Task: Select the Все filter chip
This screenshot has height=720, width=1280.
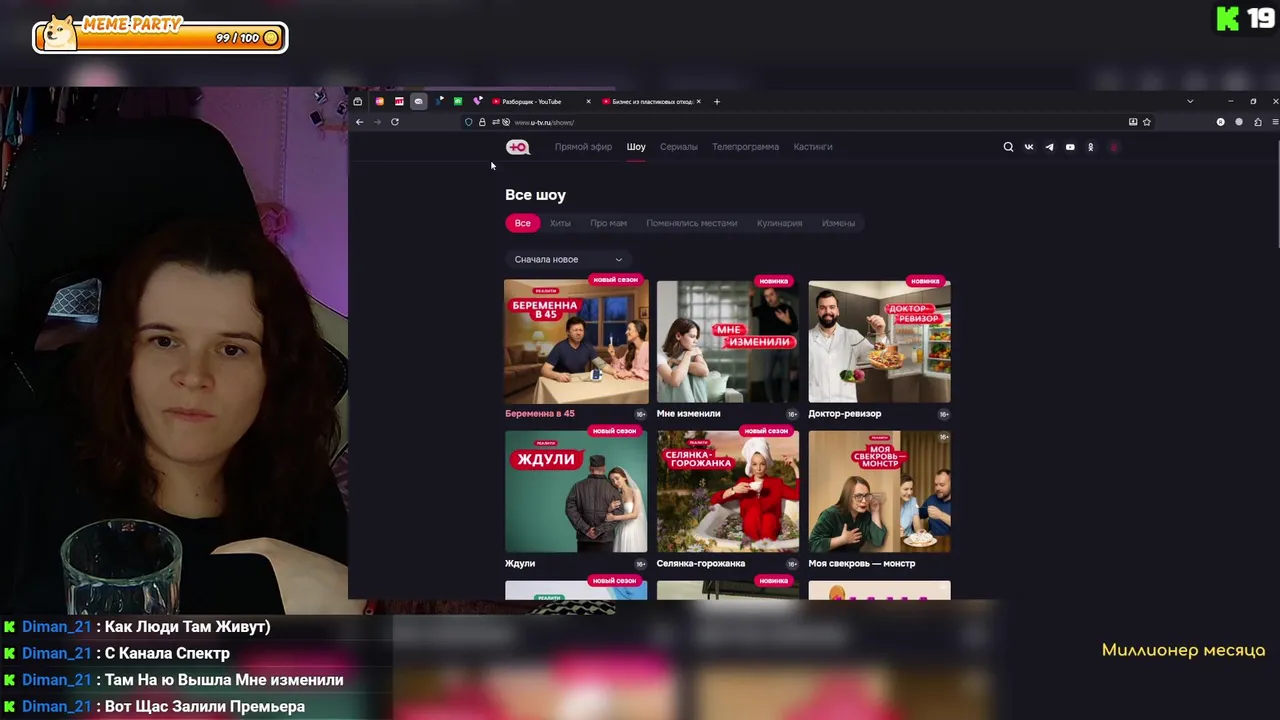Action: tap(522, 223)
